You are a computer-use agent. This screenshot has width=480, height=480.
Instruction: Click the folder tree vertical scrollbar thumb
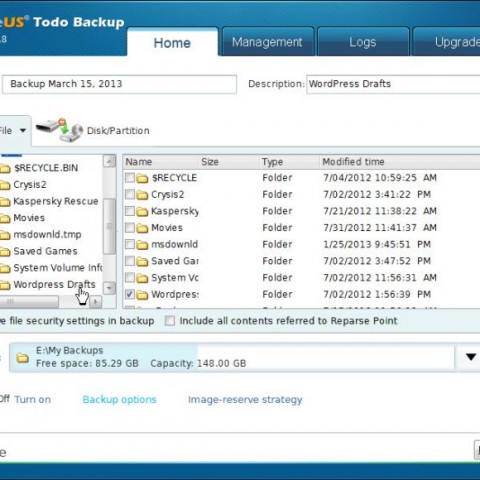[x=109, y=227]
